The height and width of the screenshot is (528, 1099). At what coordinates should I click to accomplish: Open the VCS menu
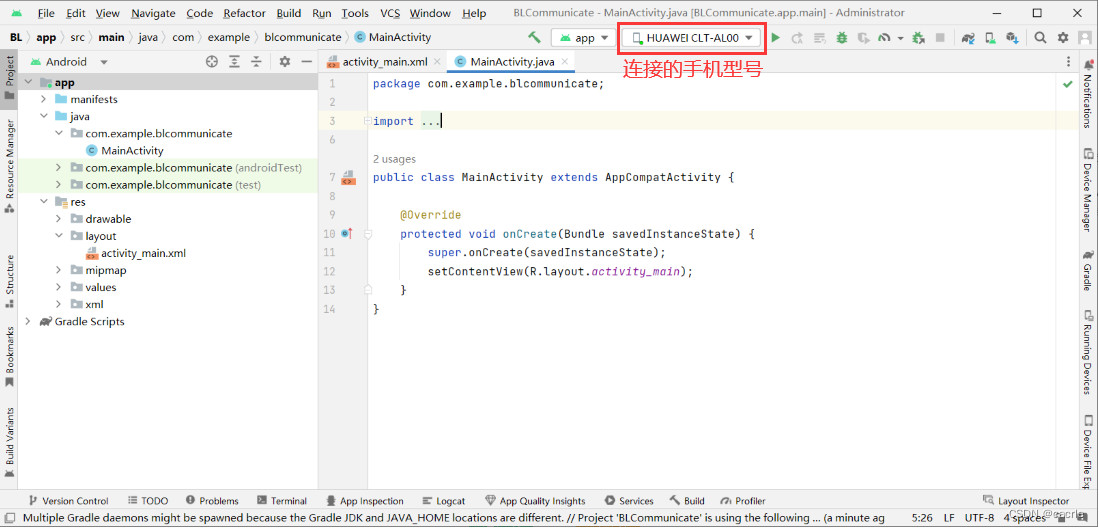click(x=390, y=13)
